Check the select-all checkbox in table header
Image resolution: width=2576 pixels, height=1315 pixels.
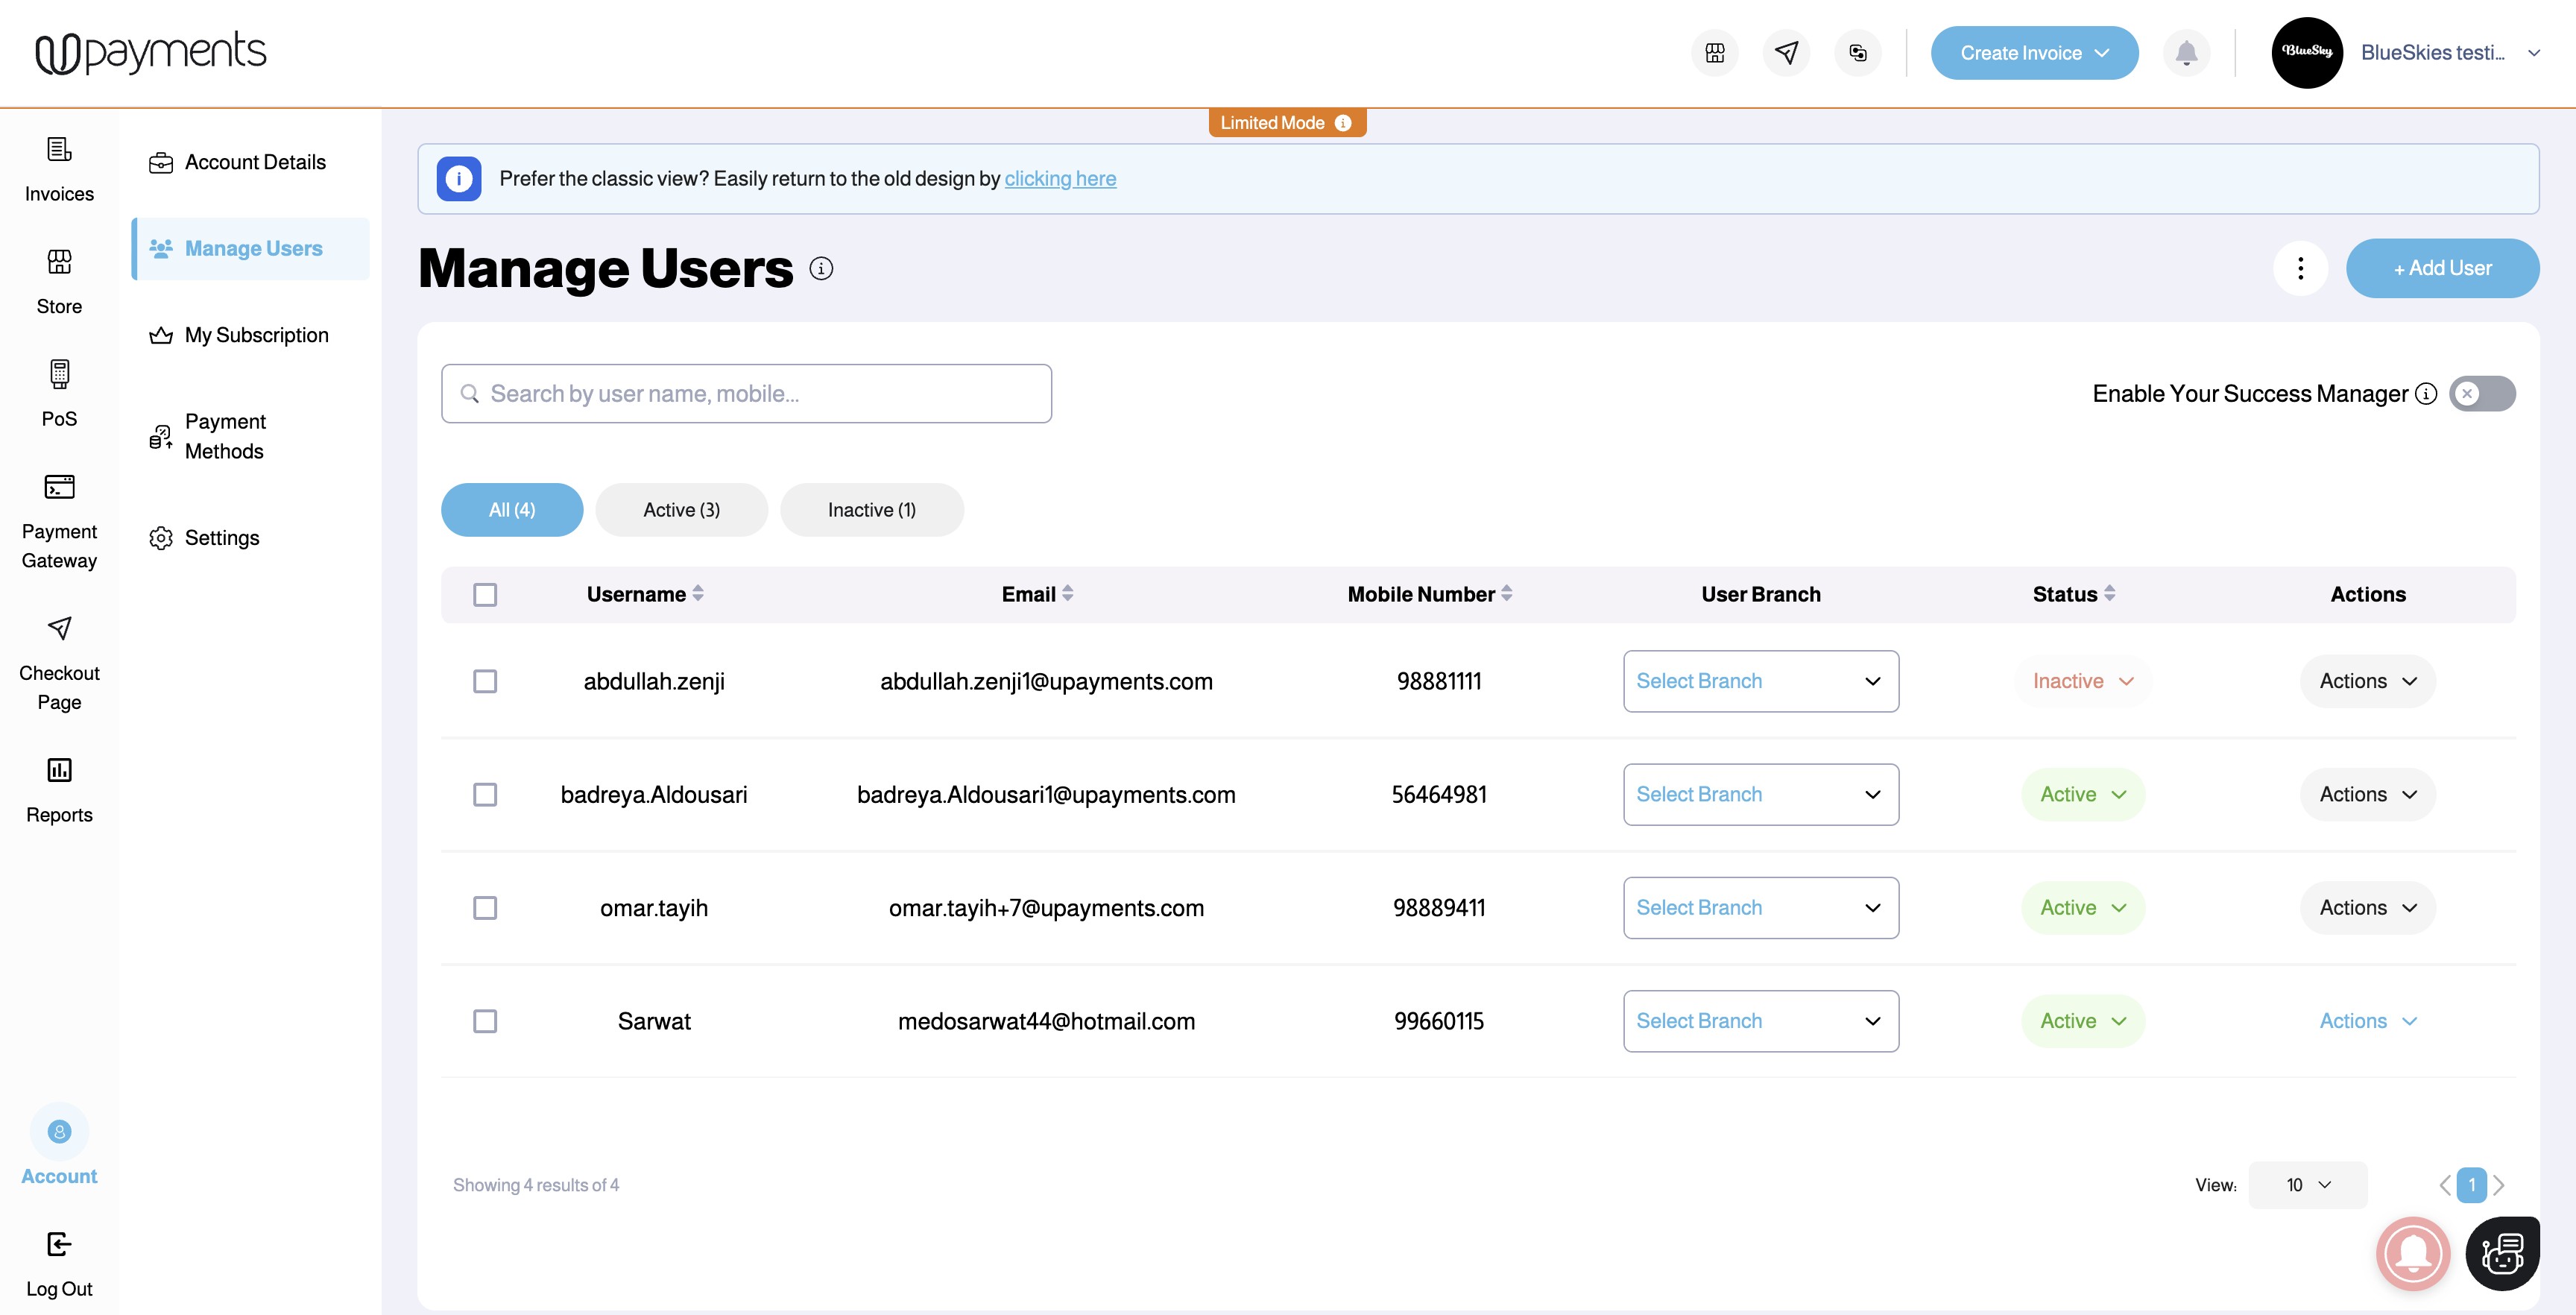(485, 595)
